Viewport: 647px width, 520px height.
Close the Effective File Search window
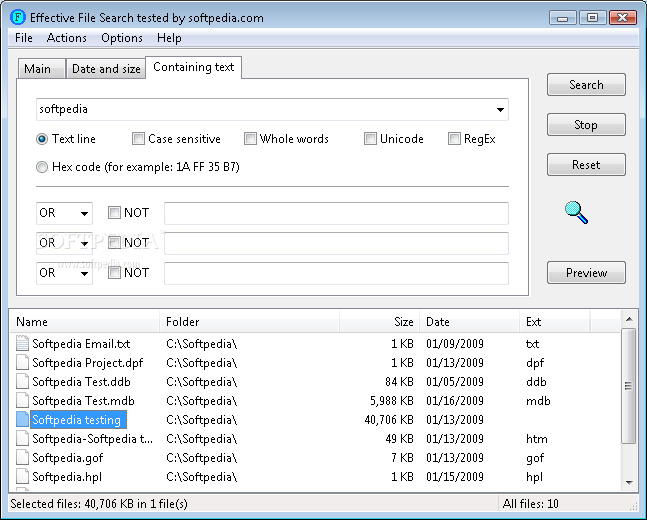coord(623,18)
